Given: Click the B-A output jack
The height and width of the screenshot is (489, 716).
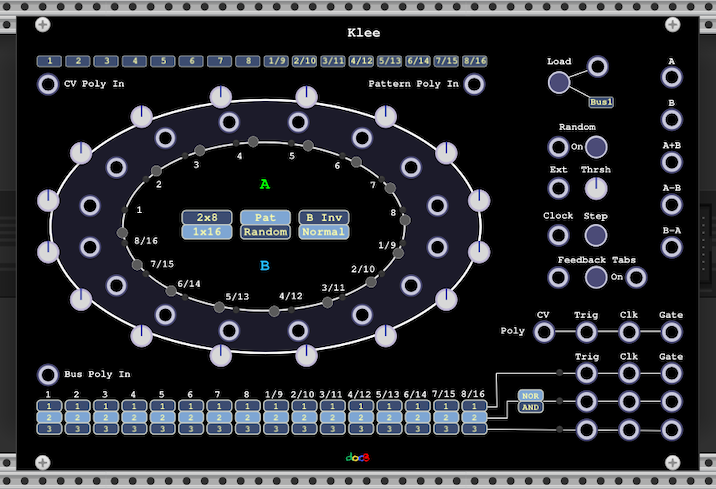Looking at the screenshot, I should 671,247.
